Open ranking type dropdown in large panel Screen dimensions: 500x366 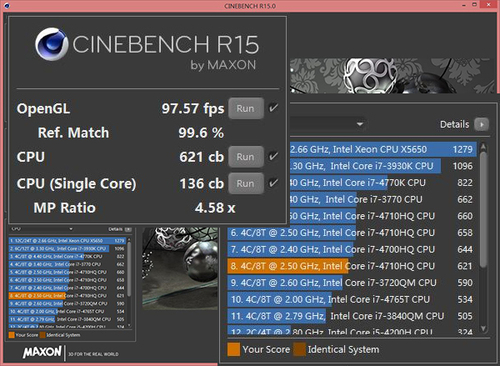pyautogui.click(x=360, y=124)
